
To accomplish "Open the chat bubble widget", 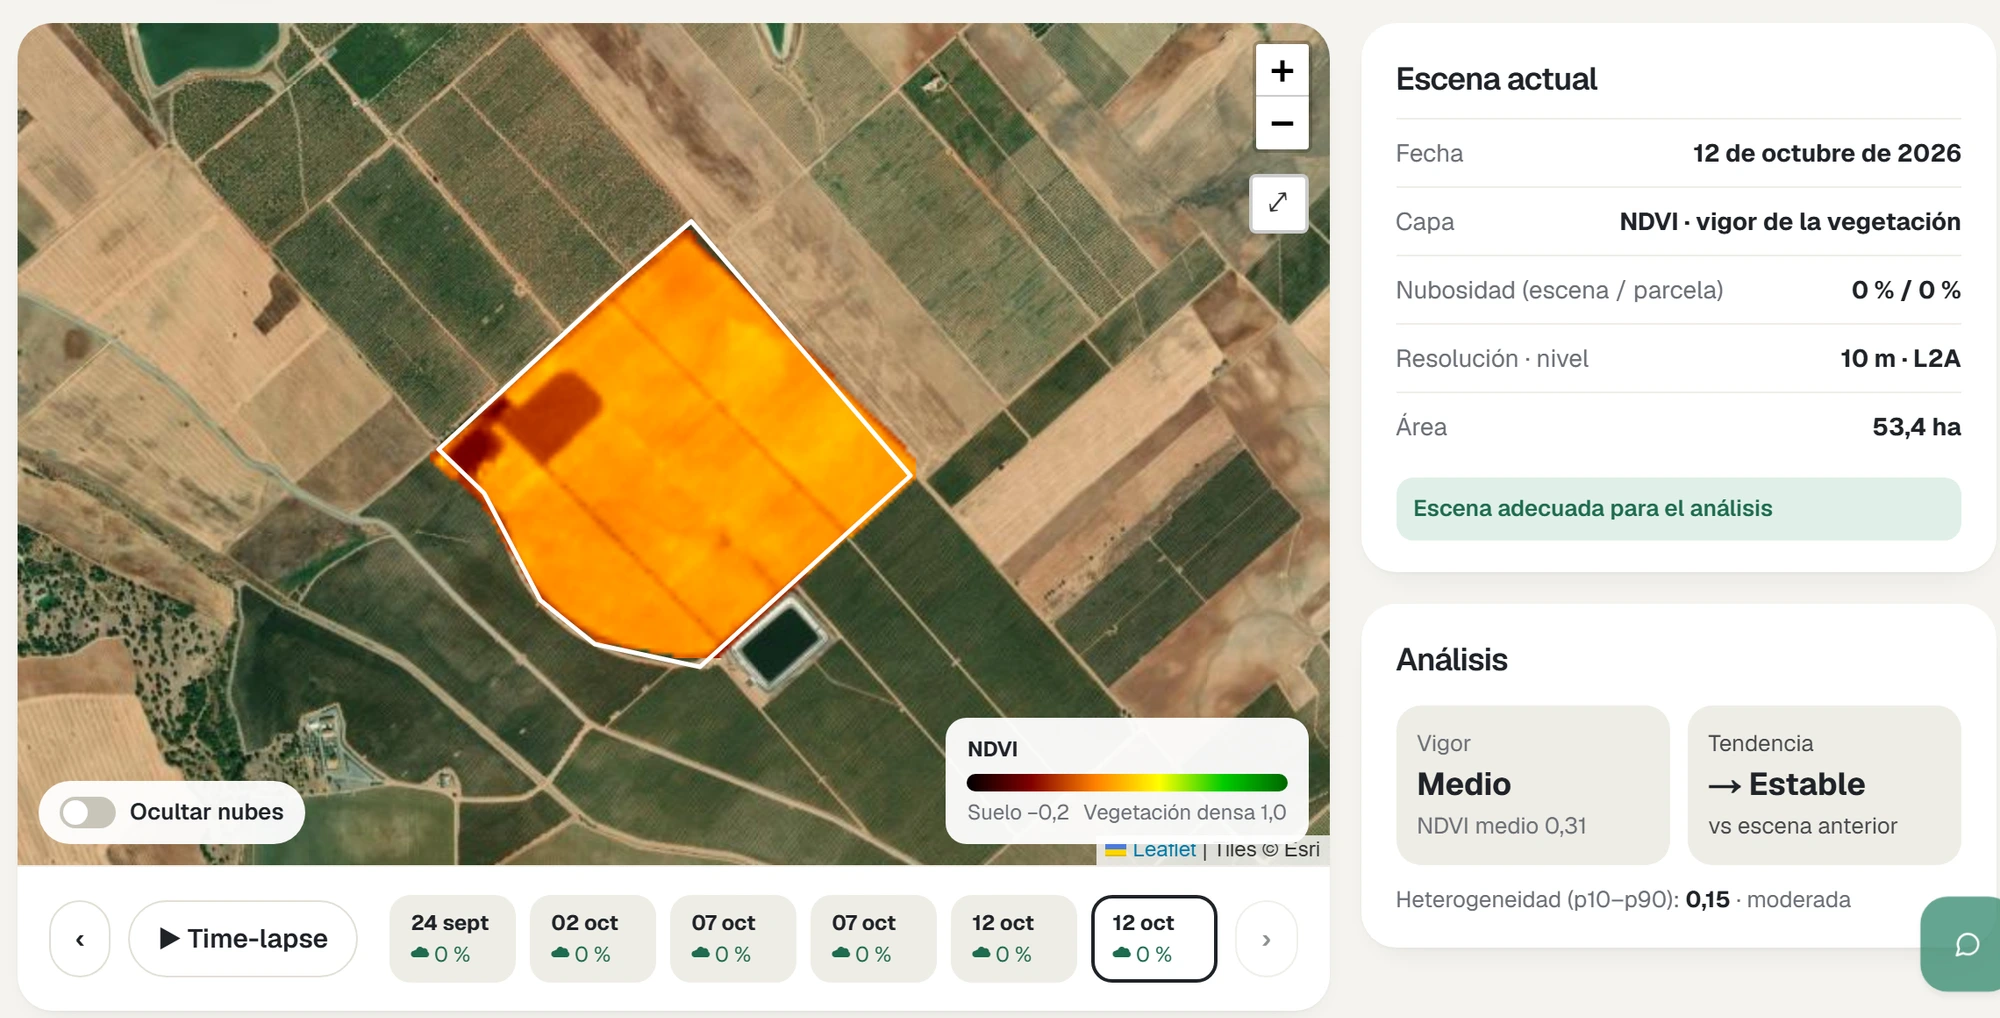I will [1965, 944].
